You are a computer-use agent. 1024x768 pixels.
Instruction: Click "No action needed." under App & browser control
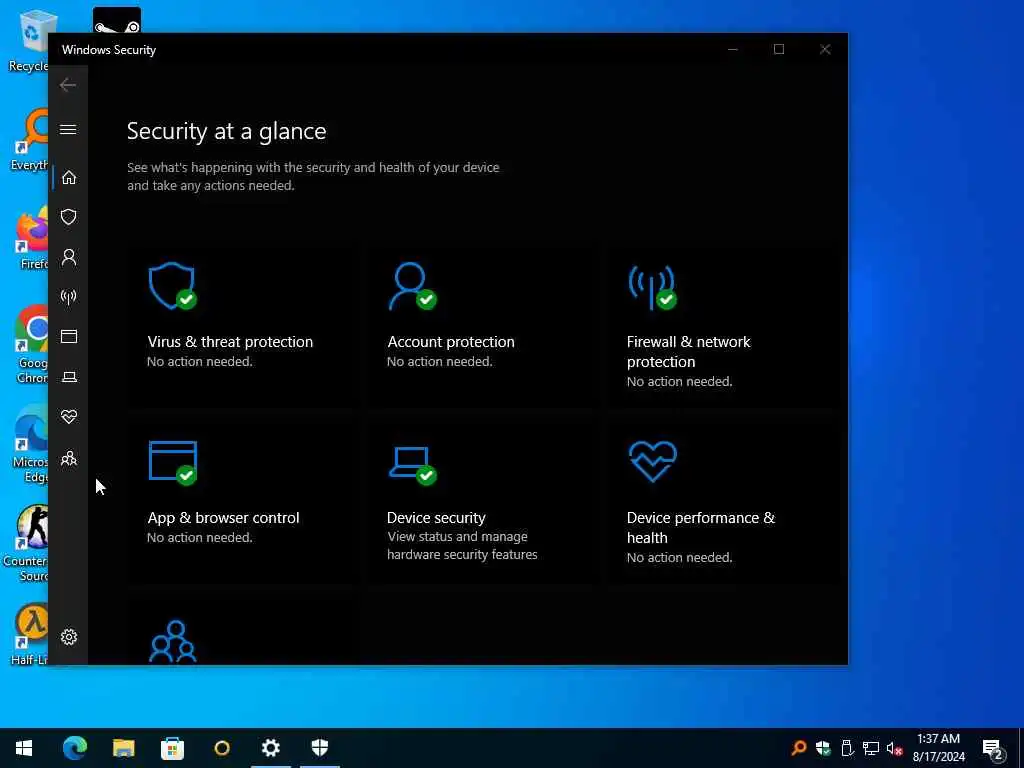click(200, 537)
